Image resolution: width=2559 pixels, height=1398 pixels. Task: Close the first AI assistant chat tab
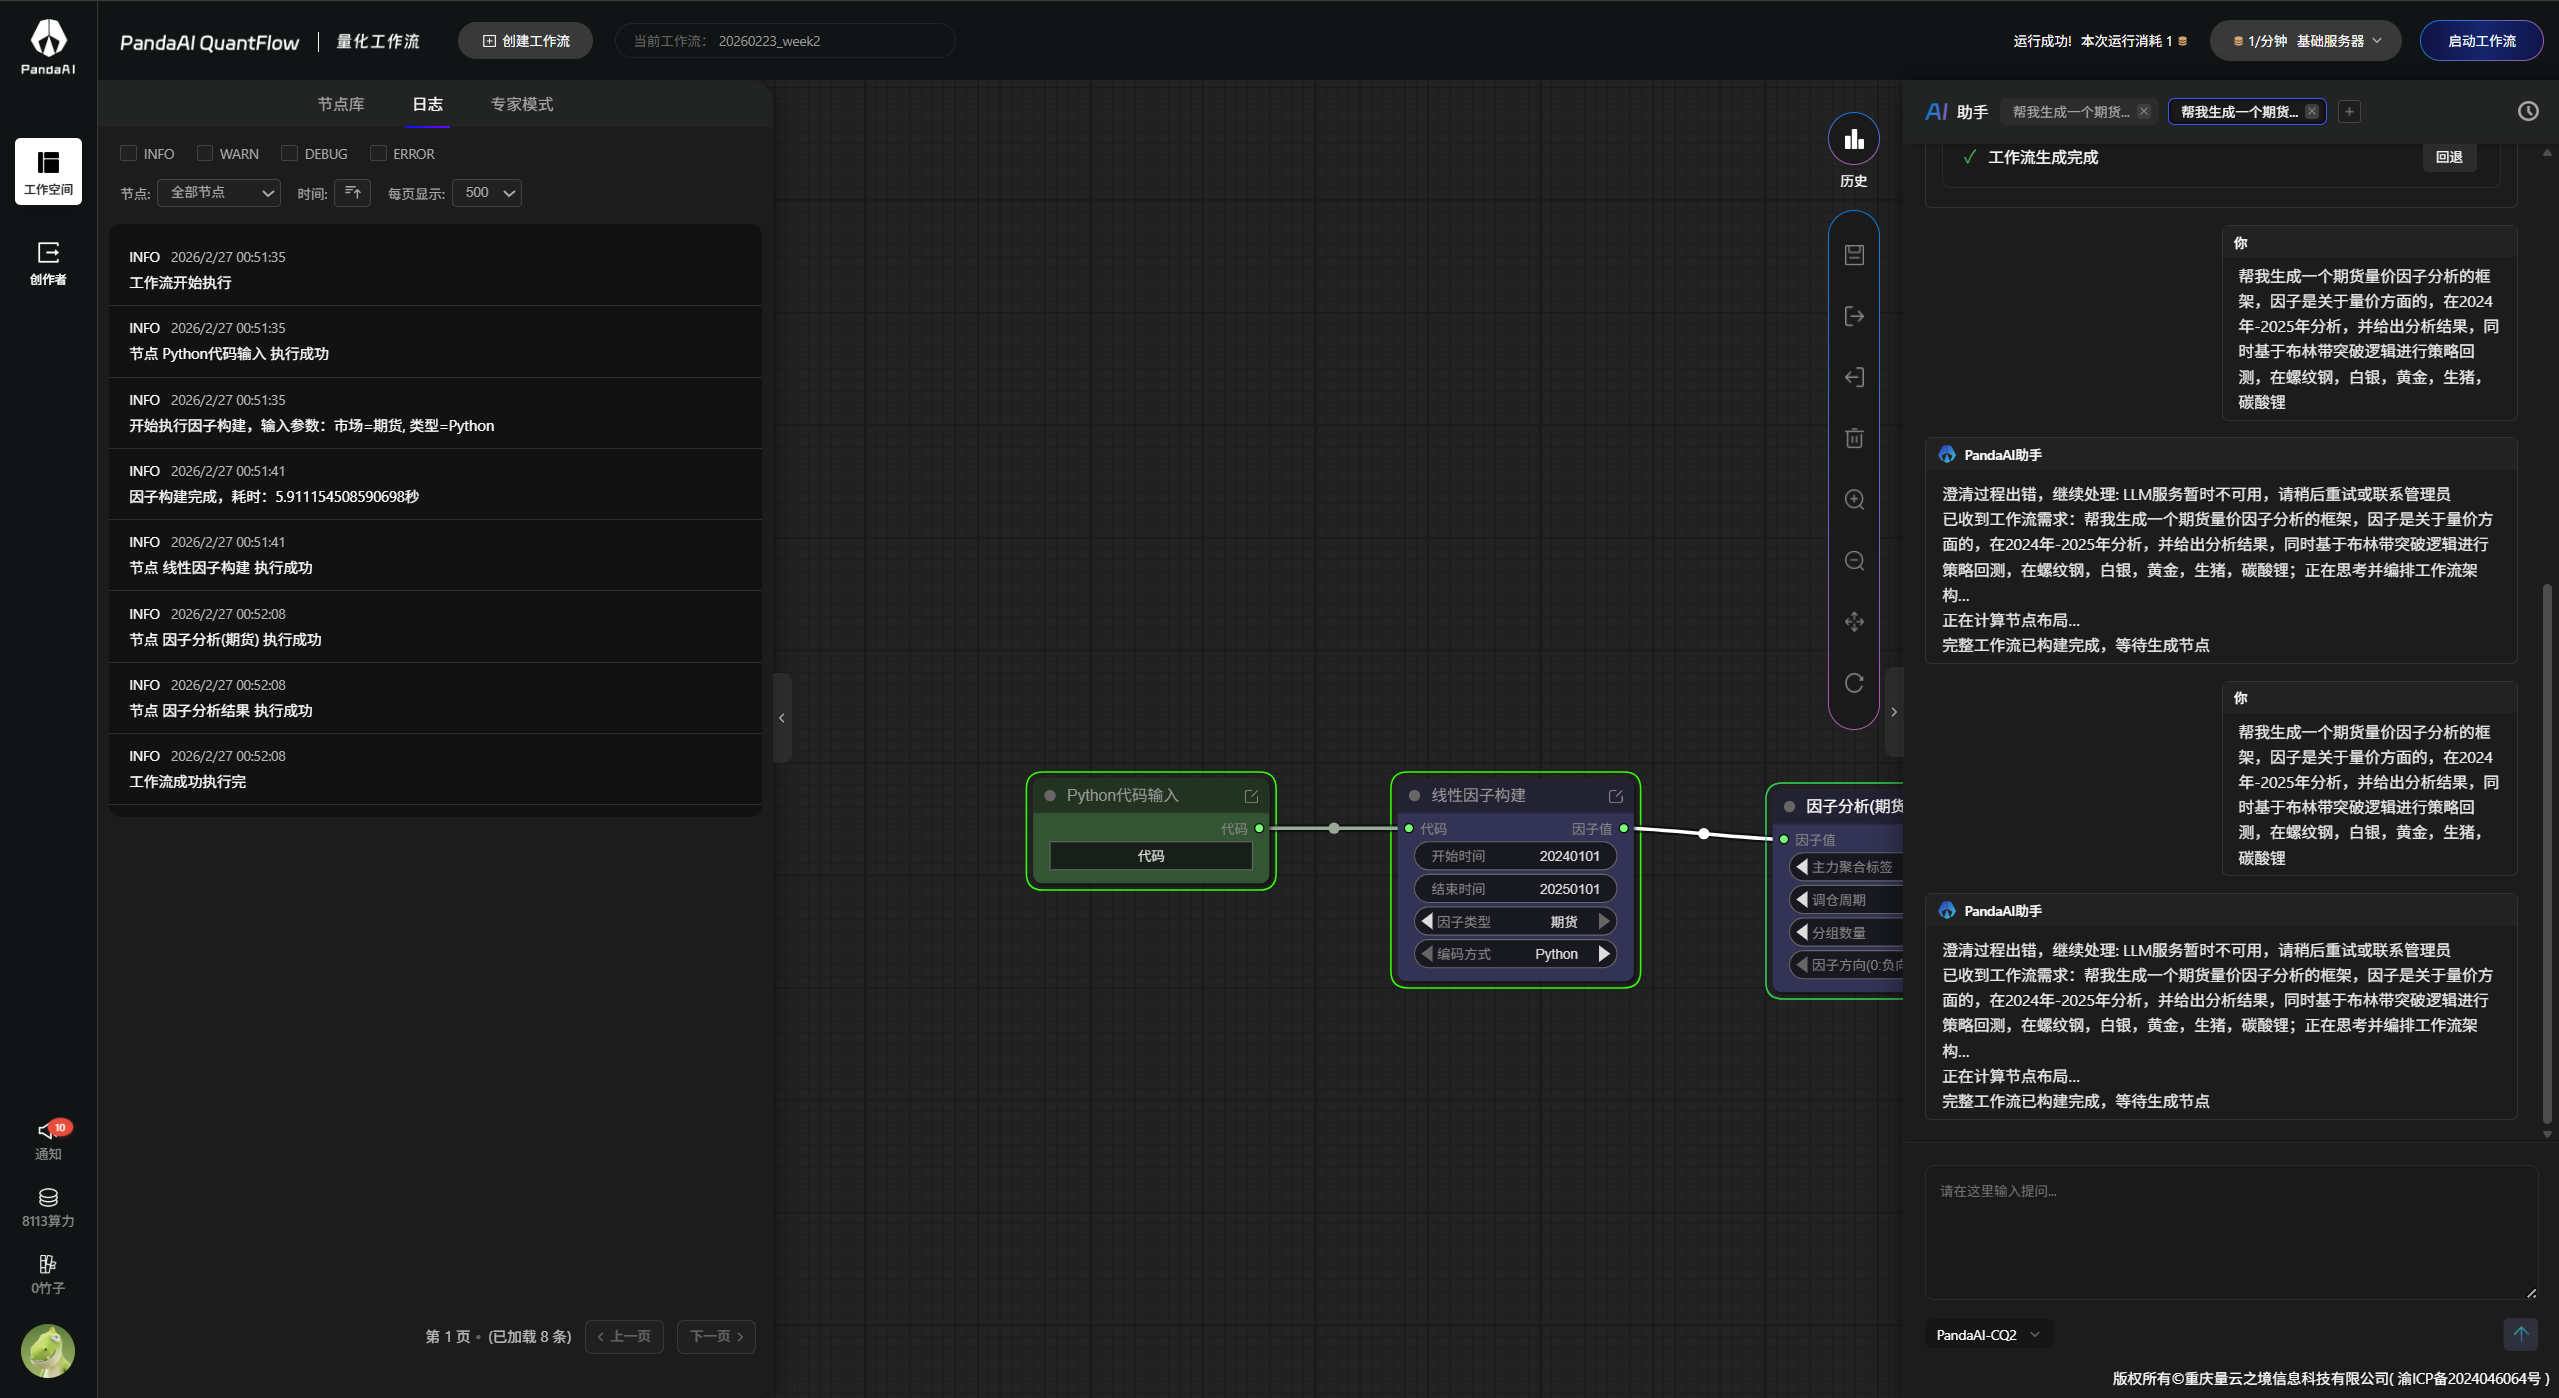[2144, 112]
